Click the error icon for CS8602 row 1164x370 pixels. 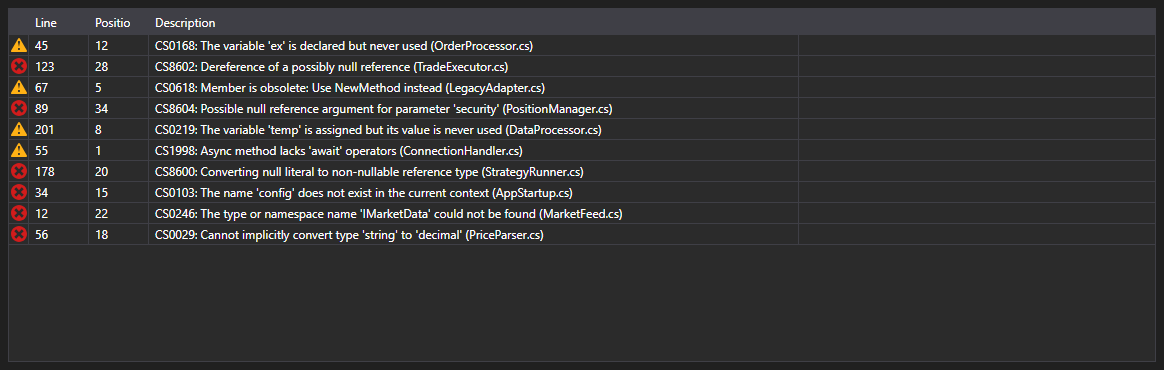point(19,67)
